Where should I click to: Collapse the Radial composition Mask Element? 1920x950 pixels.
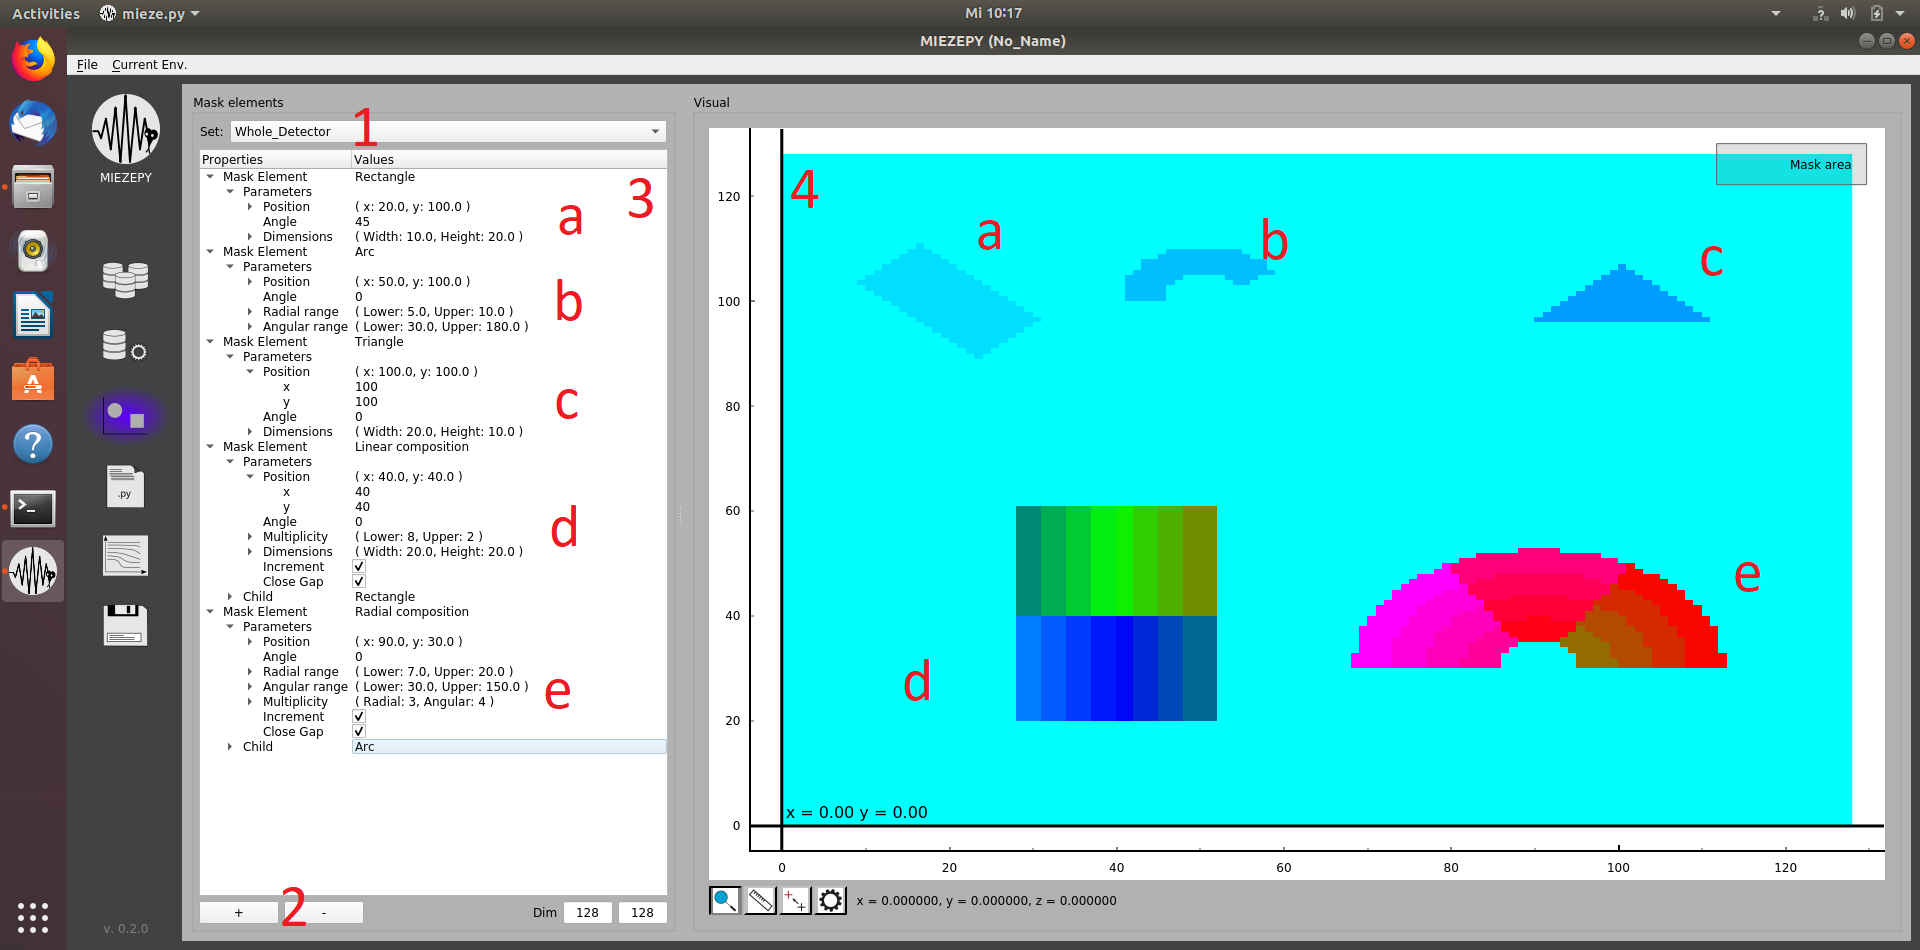click(x=210, y=611)
